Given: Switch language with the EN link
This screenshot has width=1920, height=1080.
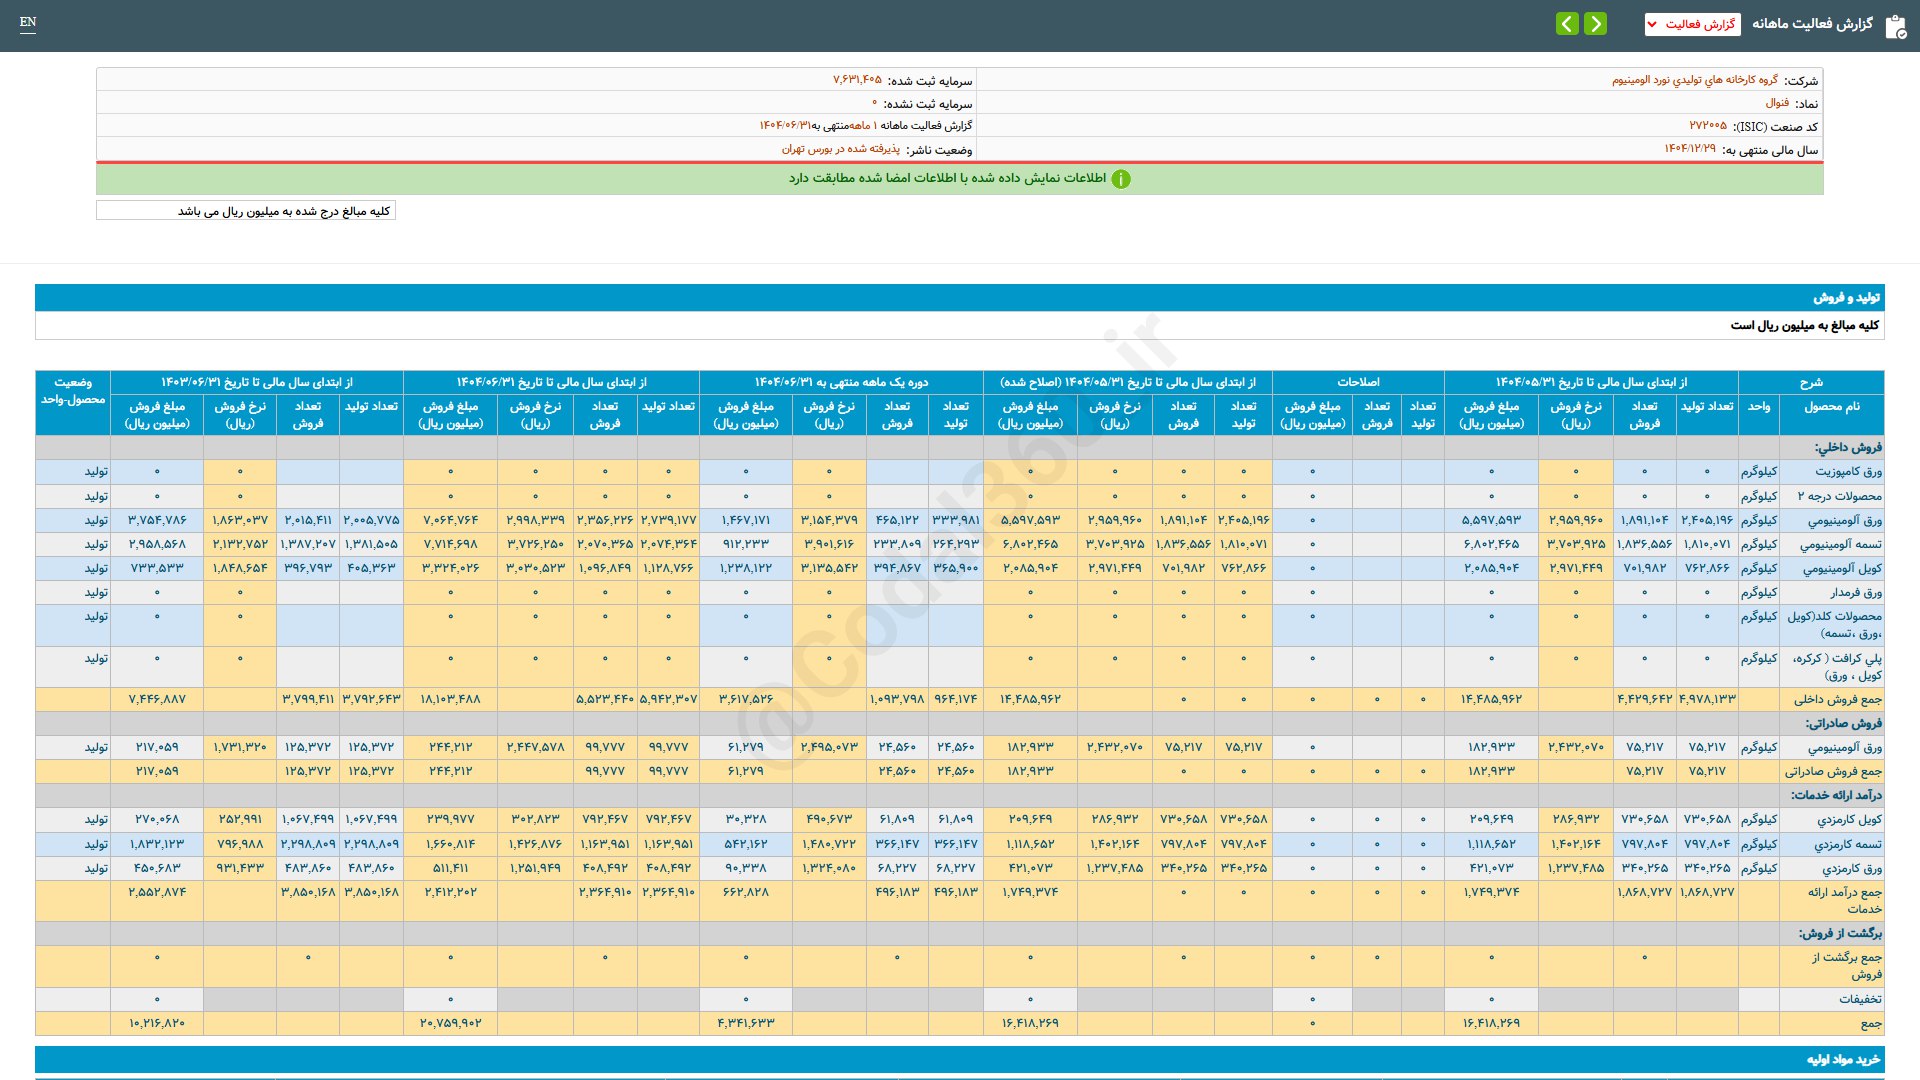Looking at the screenshot, I should tap(28, 22).
